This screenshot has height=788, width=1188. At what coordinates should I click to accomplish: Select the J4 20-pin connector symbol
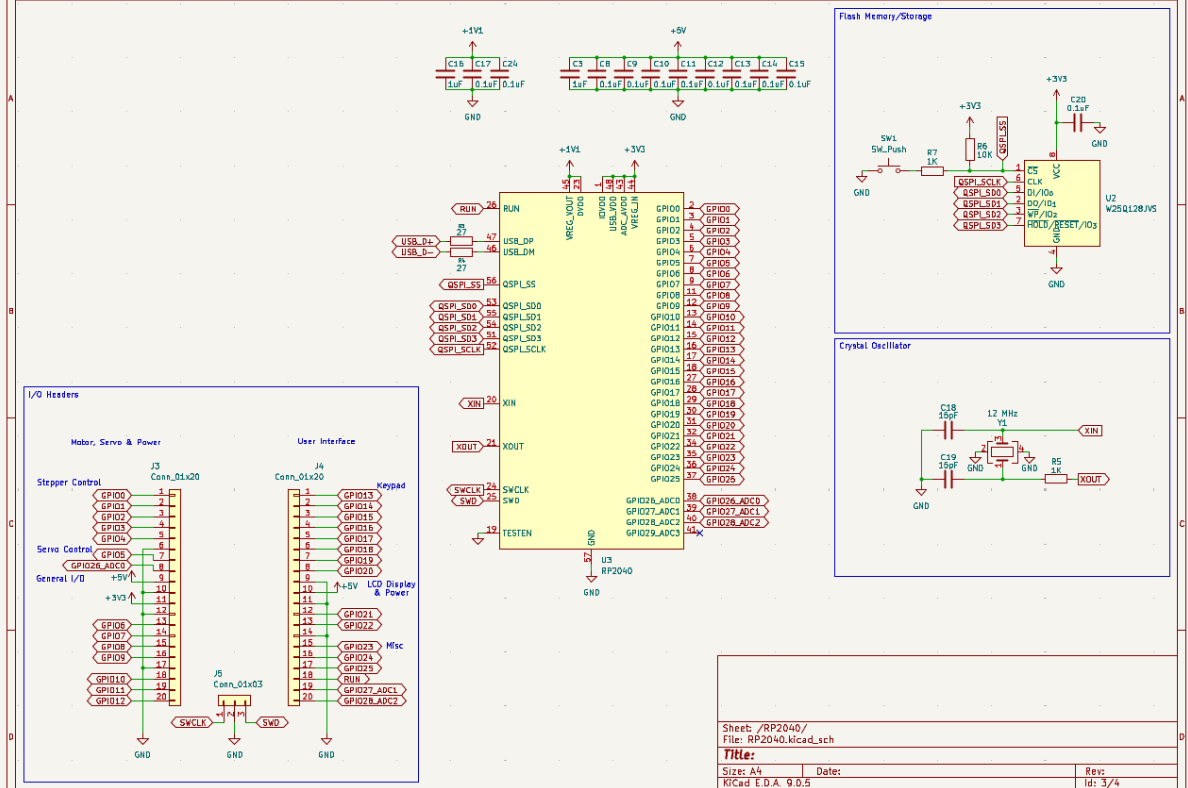pos(296,597)
